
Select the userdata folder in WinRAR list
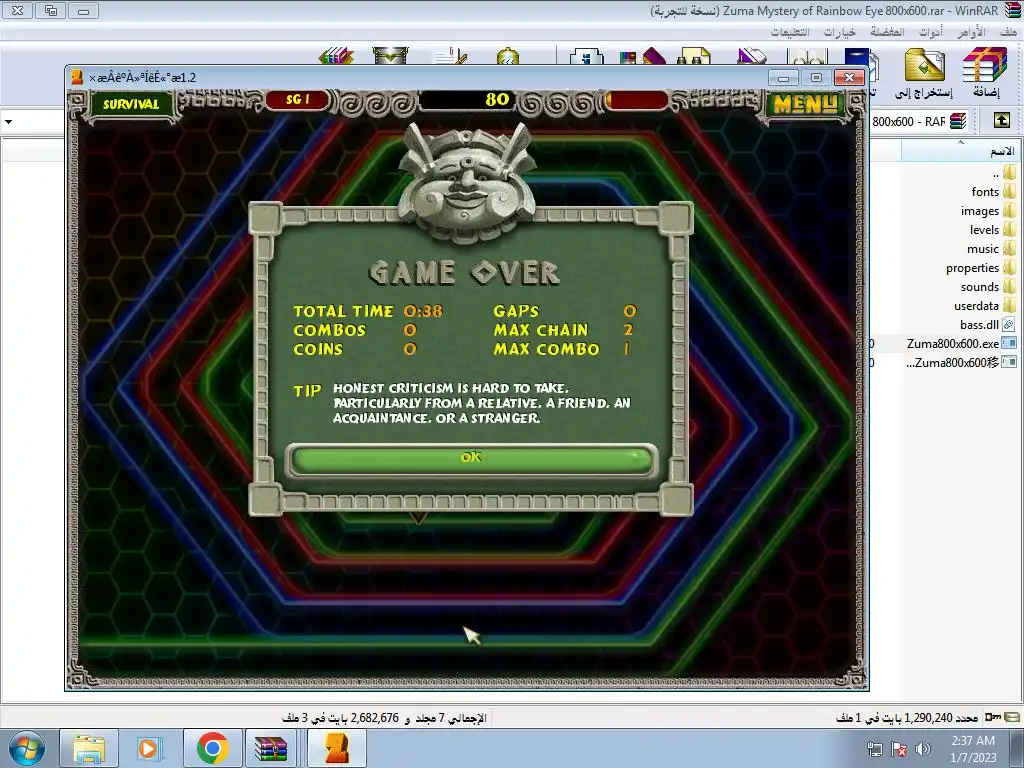coord(985,305)
